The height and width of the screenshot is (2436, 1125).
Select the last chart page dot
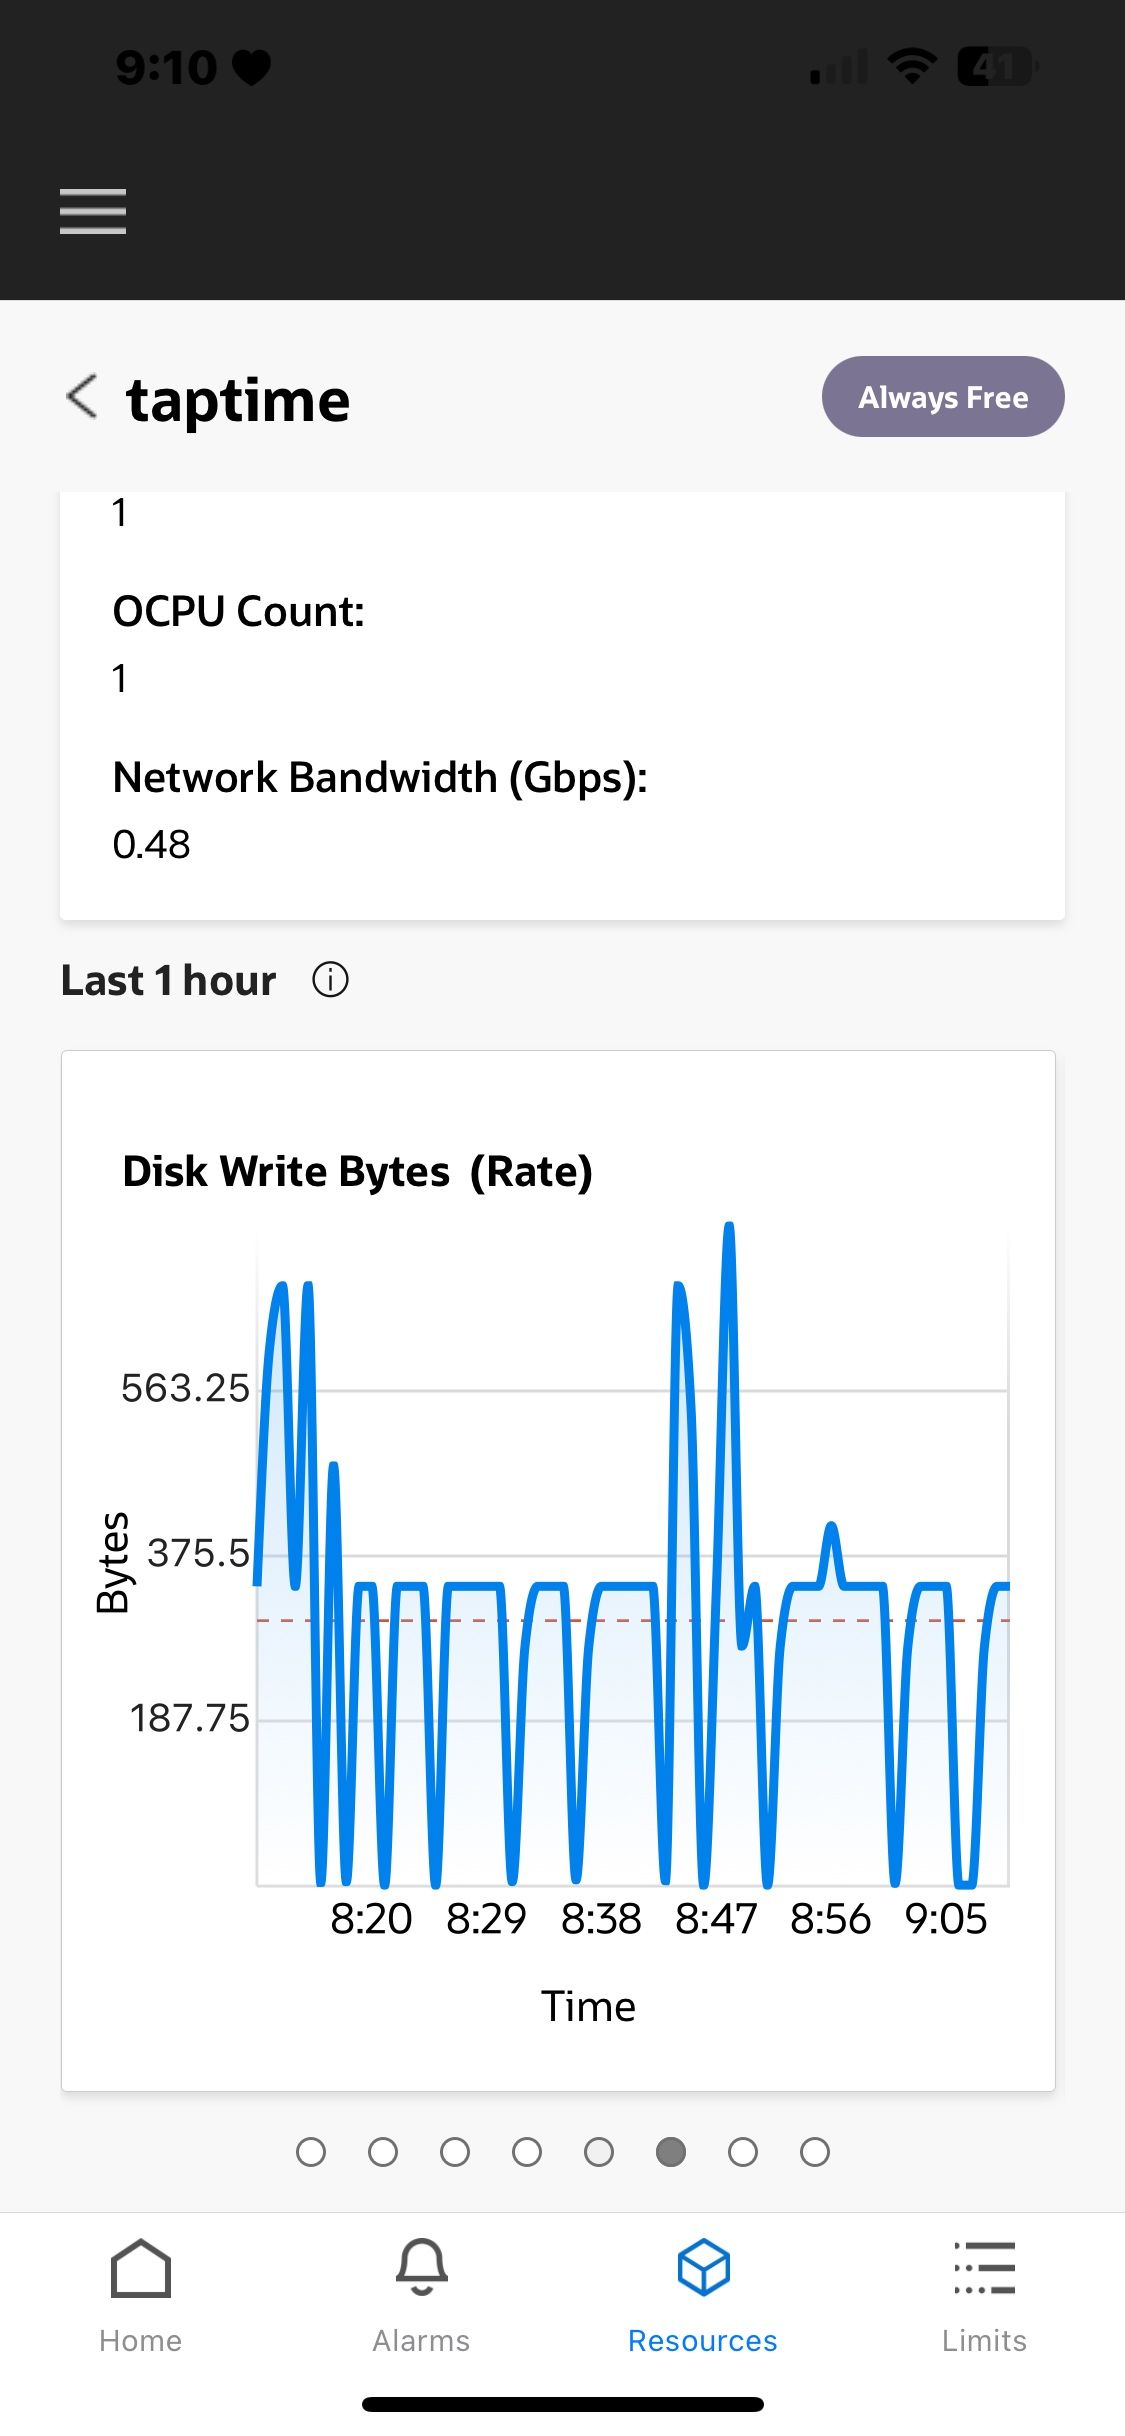[x=815, y=2152]
